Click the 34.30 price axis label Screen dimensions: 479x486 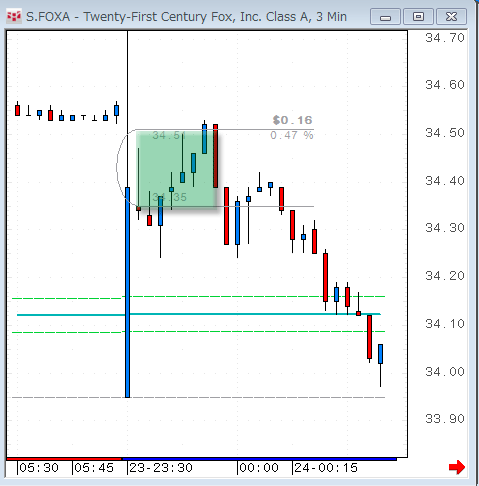(445, 228)
